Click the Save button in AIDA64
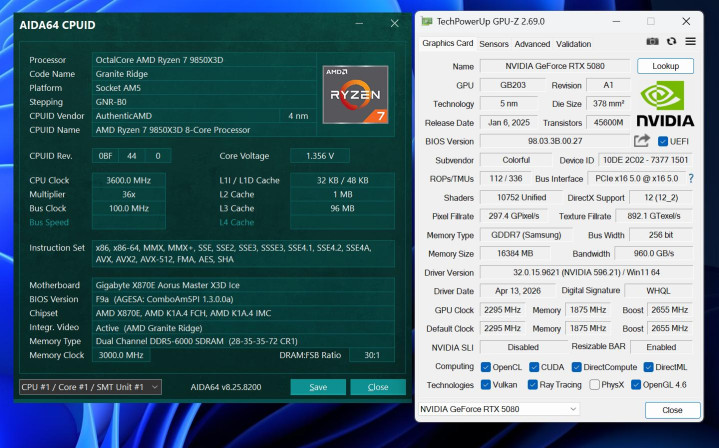The image size is (719, 448). pos(318,387)
